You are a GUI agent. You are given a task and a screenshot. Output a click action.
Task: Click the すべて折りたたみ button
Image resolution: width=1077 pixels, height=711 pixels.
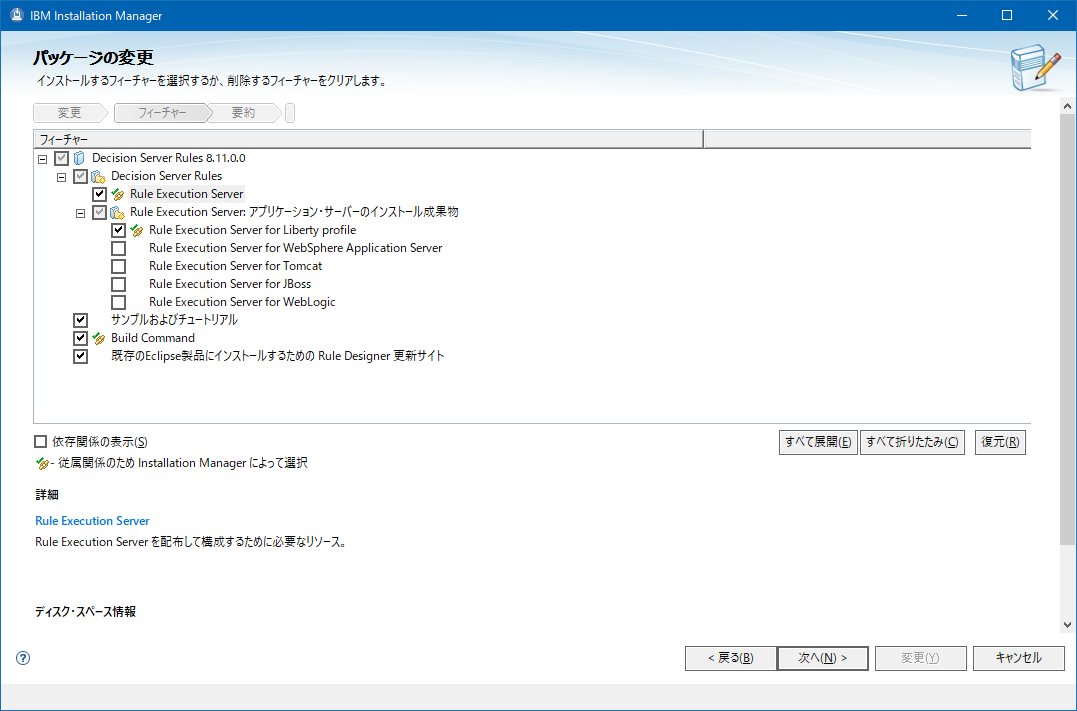click(x=912, y=442)
